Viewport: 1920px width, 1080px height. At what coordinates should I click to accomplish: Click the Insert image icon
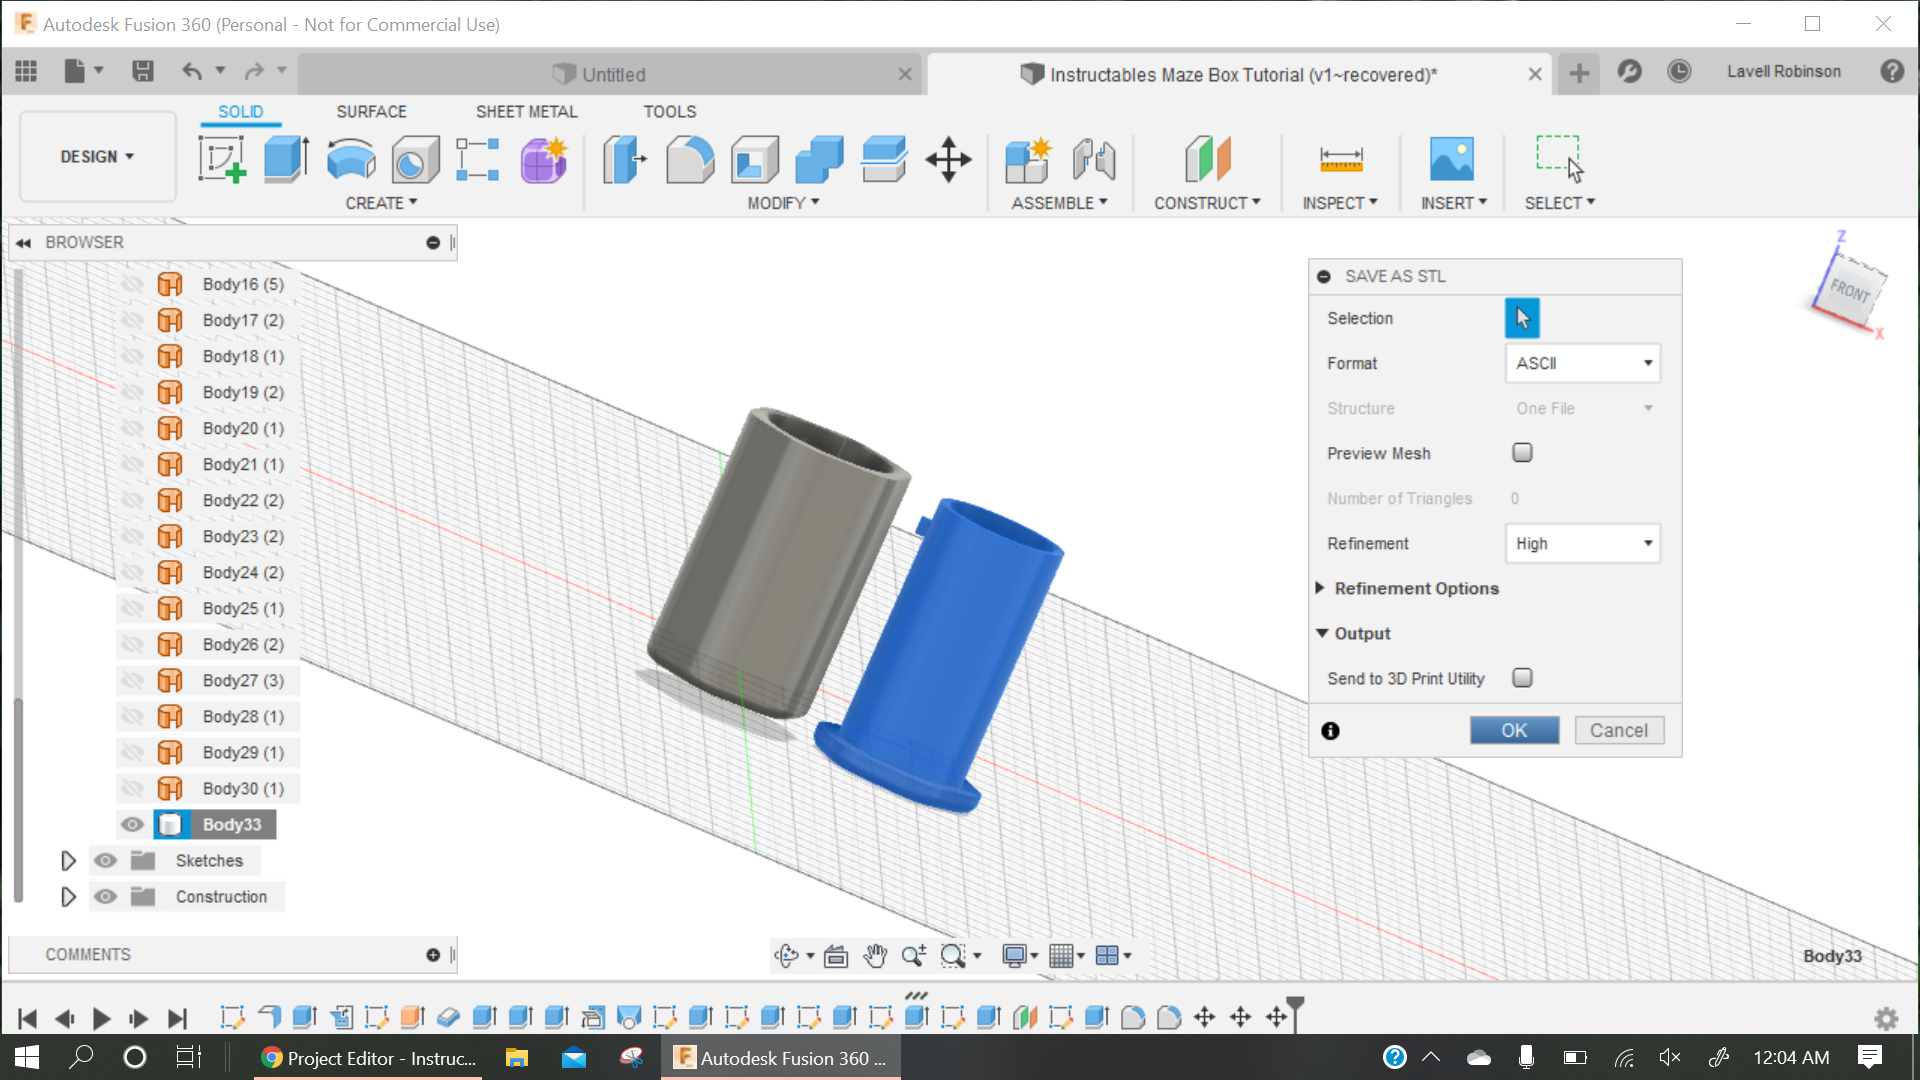coord(1452,160)
